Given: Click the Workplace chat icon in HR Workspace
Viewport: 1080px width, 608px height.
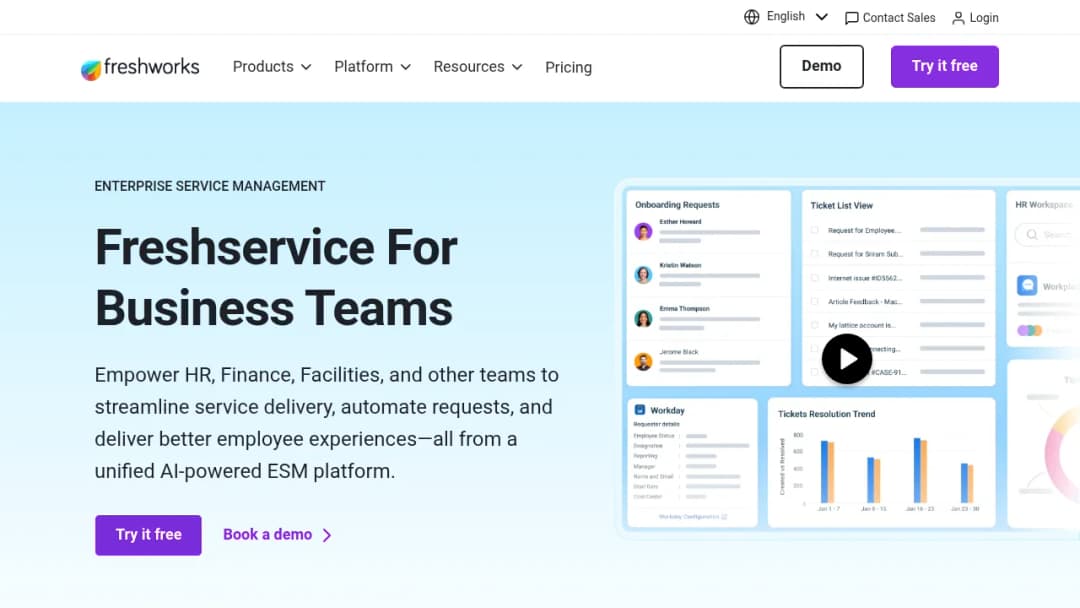Looking at the screenshot, I should pos(1027,285).
